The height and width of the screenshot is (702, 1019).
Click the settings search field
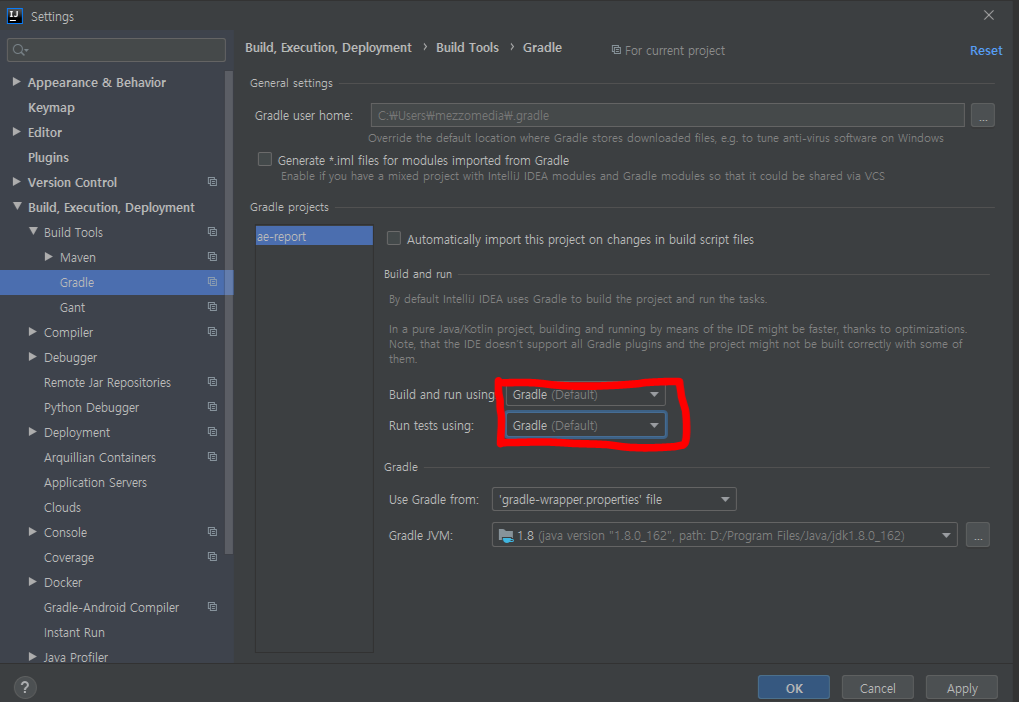pyautogui.click(x=116, y=50)
